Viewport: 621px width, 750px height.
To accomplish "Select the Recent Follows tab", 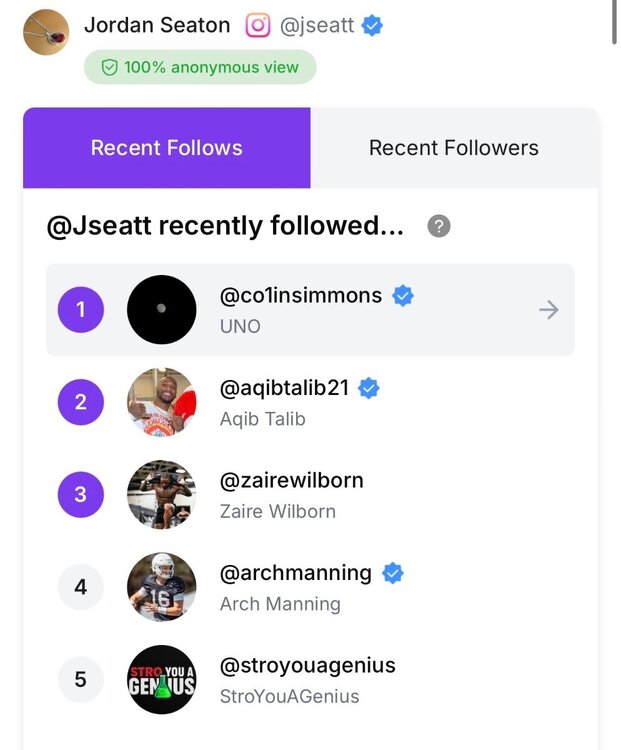I will pyautogui.click(x=167, y=148).
